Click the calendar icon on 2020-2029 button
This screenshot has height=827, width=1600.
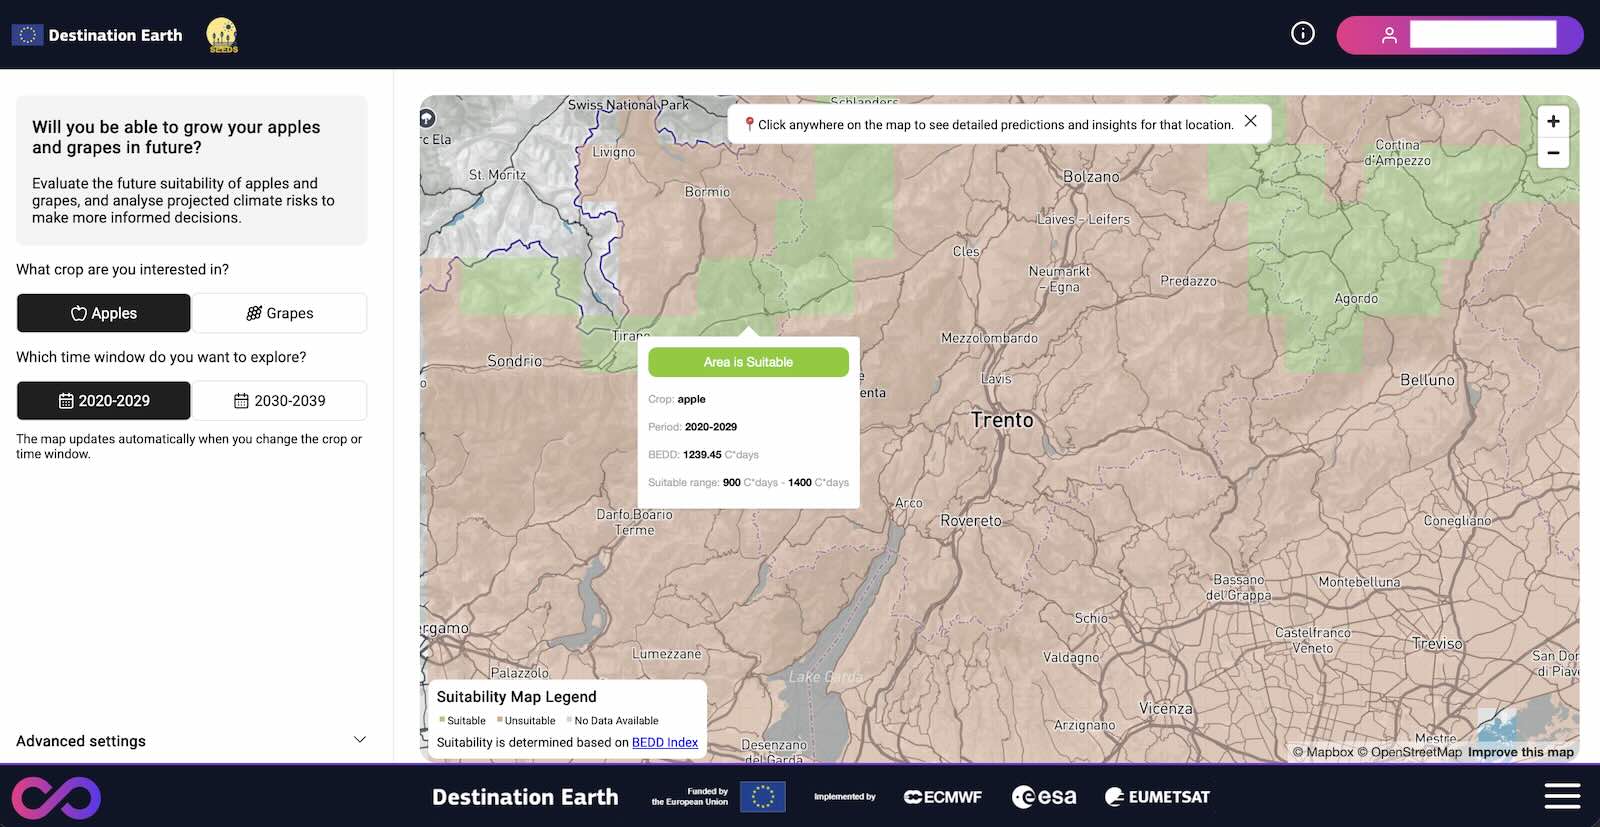tap(66, 401)
